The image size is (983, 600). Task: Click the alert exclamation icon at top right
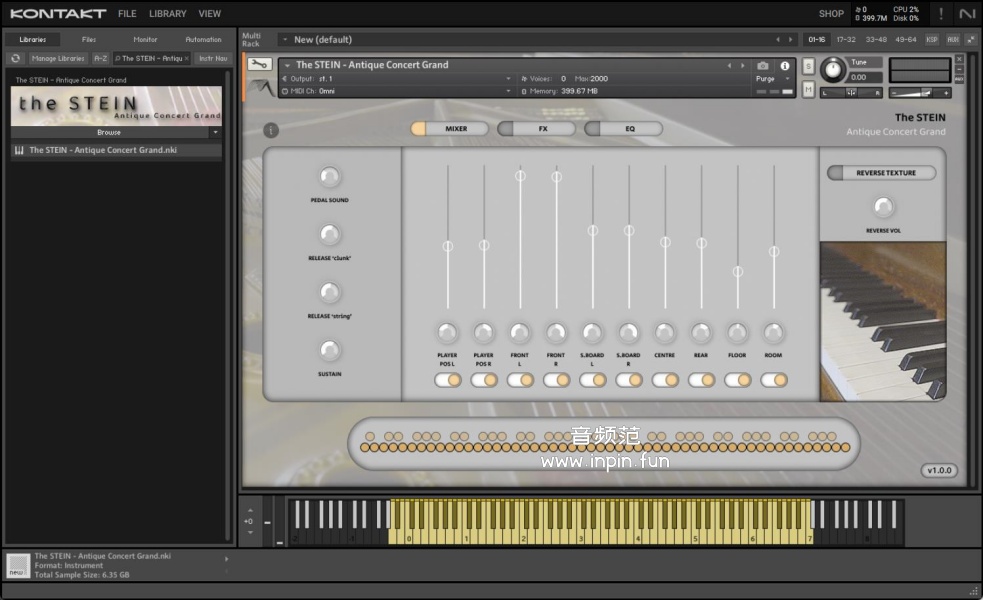940,13
